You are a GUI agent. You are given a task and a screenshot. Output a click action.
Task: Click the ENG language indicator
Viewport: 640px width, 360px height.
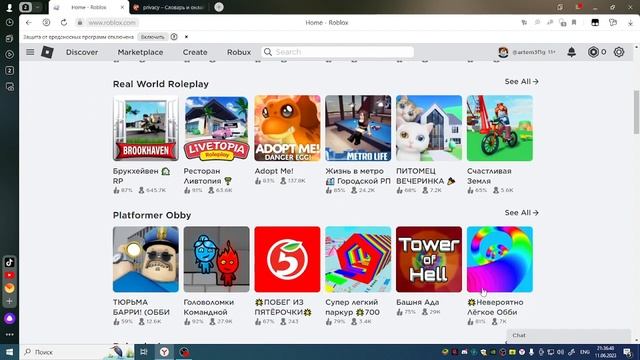[x=585, y=352]
